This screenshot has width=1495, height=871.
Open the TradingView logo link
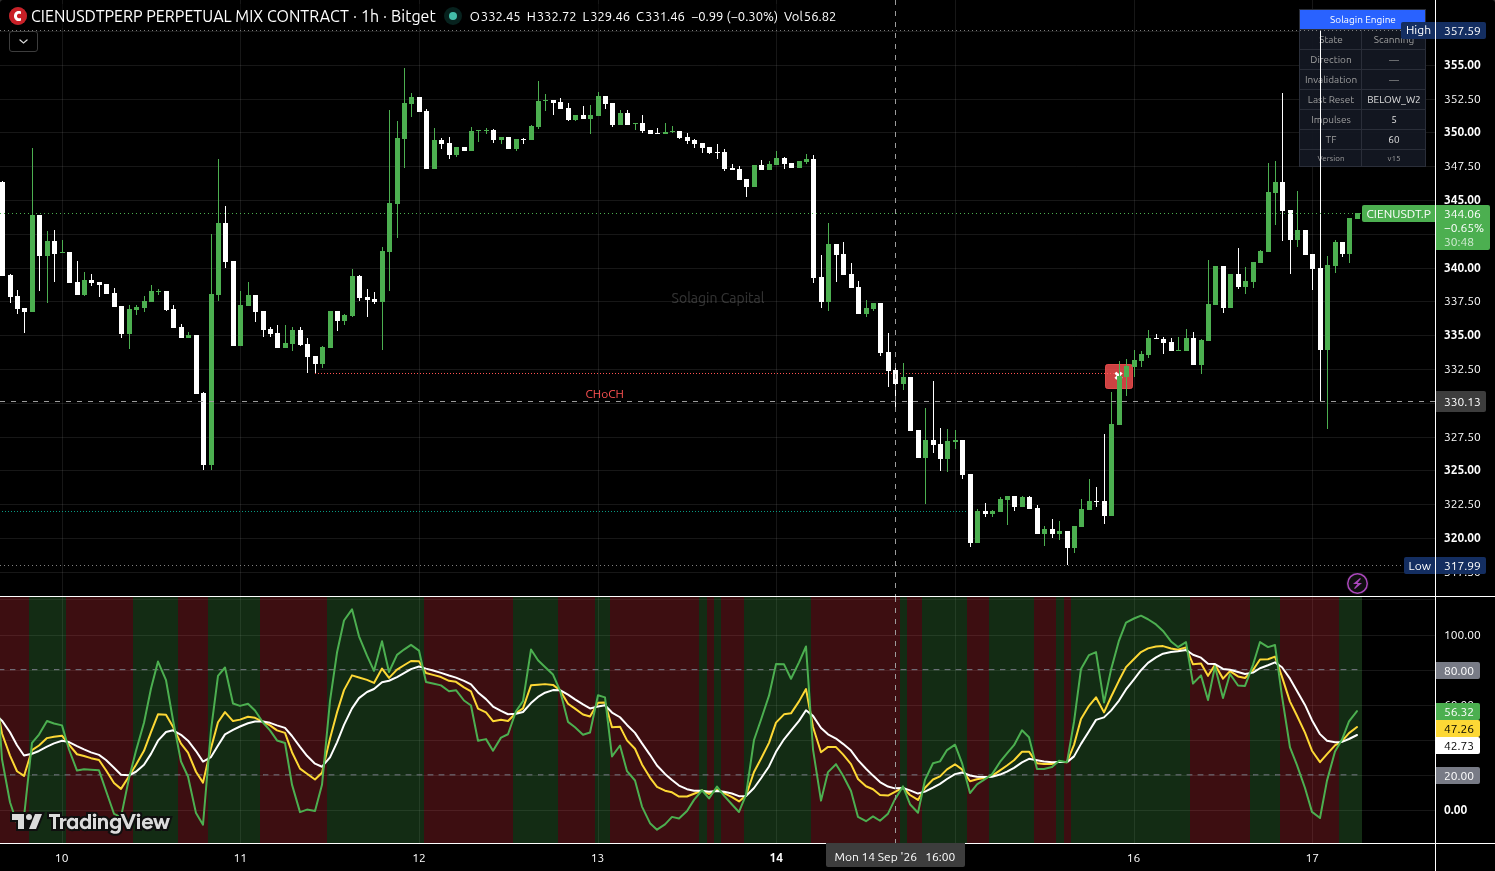pyautogui.click(x=91, y=822)
